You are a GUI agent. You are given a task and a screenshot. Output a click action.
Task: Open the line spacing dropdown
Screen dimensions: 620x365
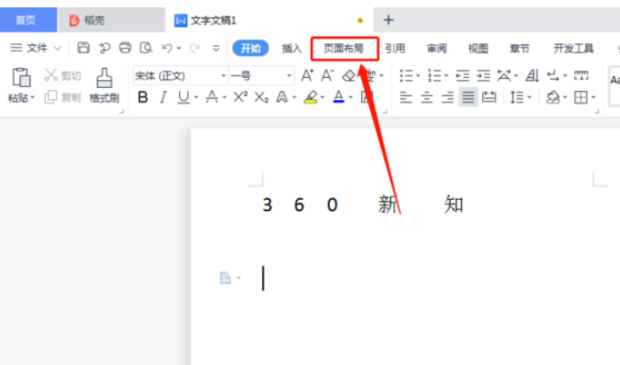529,97
